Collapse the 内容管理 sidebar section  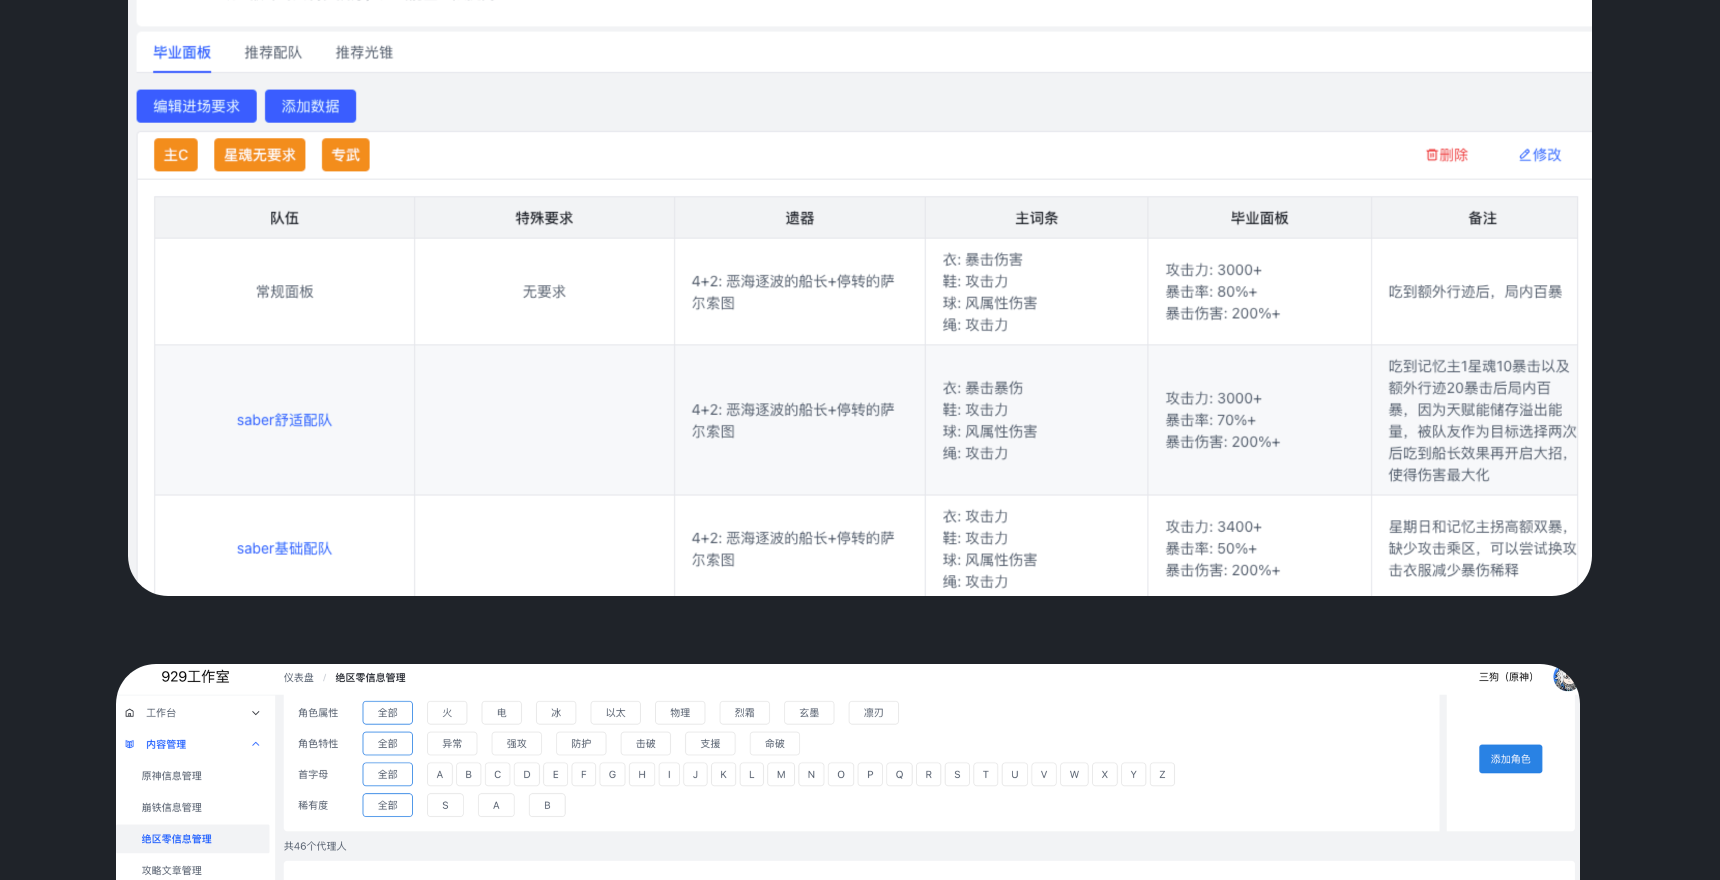click(x=256, y=744)
